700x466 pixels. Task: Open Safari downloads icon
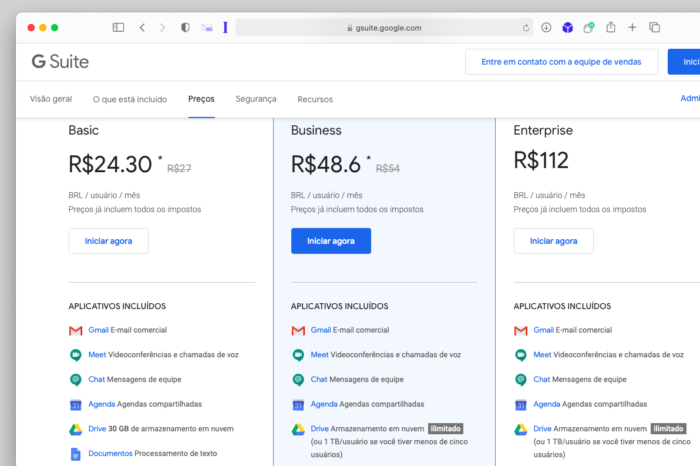[x=546, y=28]
